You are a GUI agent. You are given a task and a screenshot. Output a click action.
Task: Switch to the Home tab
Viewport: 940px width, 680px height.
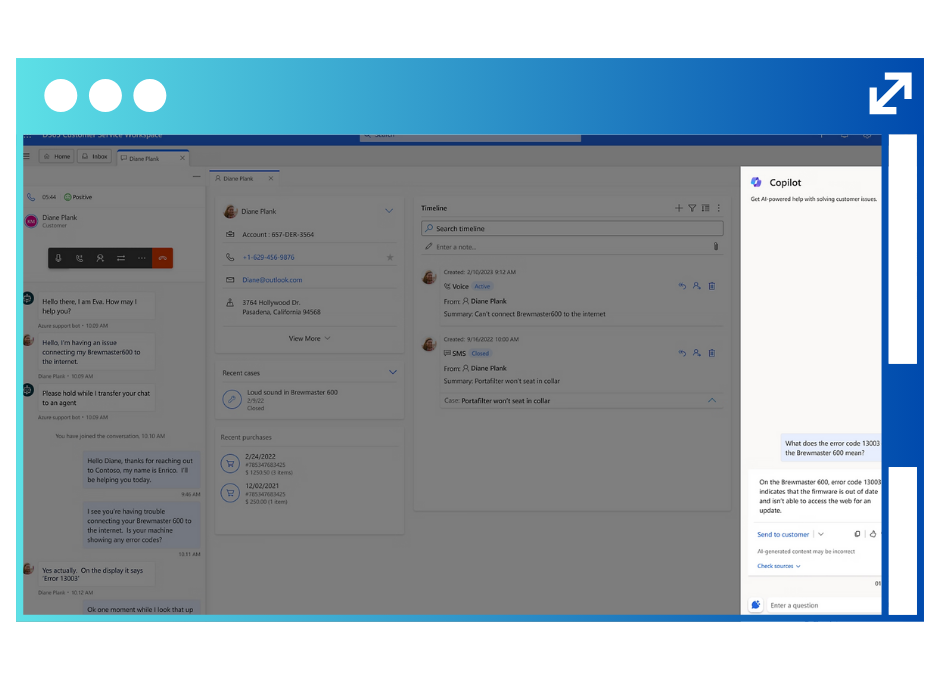pyautogui.click(x=56, y=157)
